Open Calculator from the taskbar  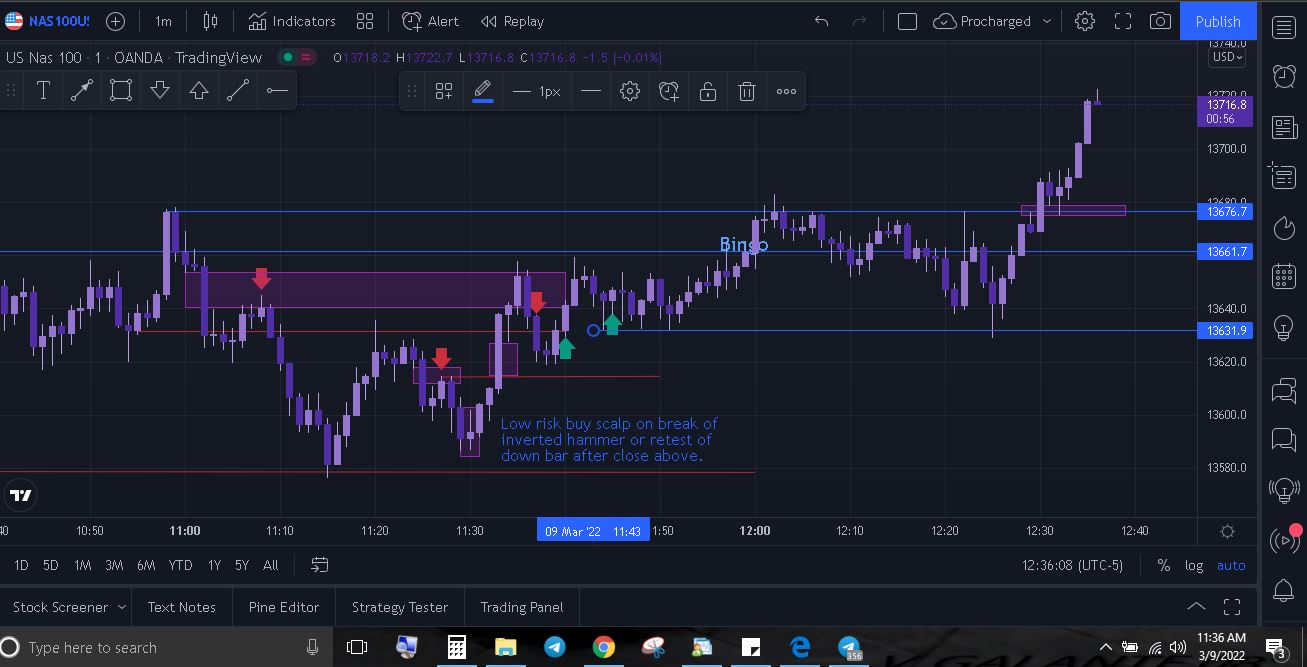pyautogui.click(x=456, y=647)
